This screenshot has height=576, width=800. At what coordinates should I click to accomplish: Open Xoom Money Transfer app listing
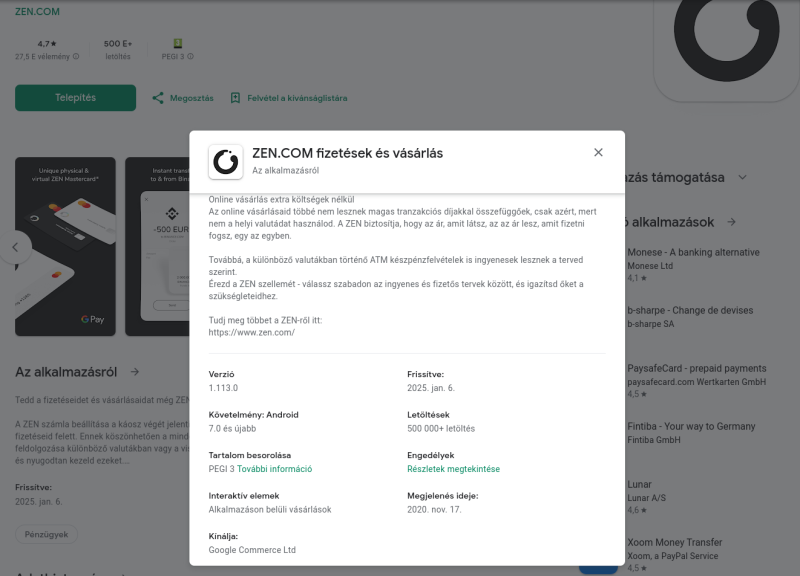click(x=674, y=555)
